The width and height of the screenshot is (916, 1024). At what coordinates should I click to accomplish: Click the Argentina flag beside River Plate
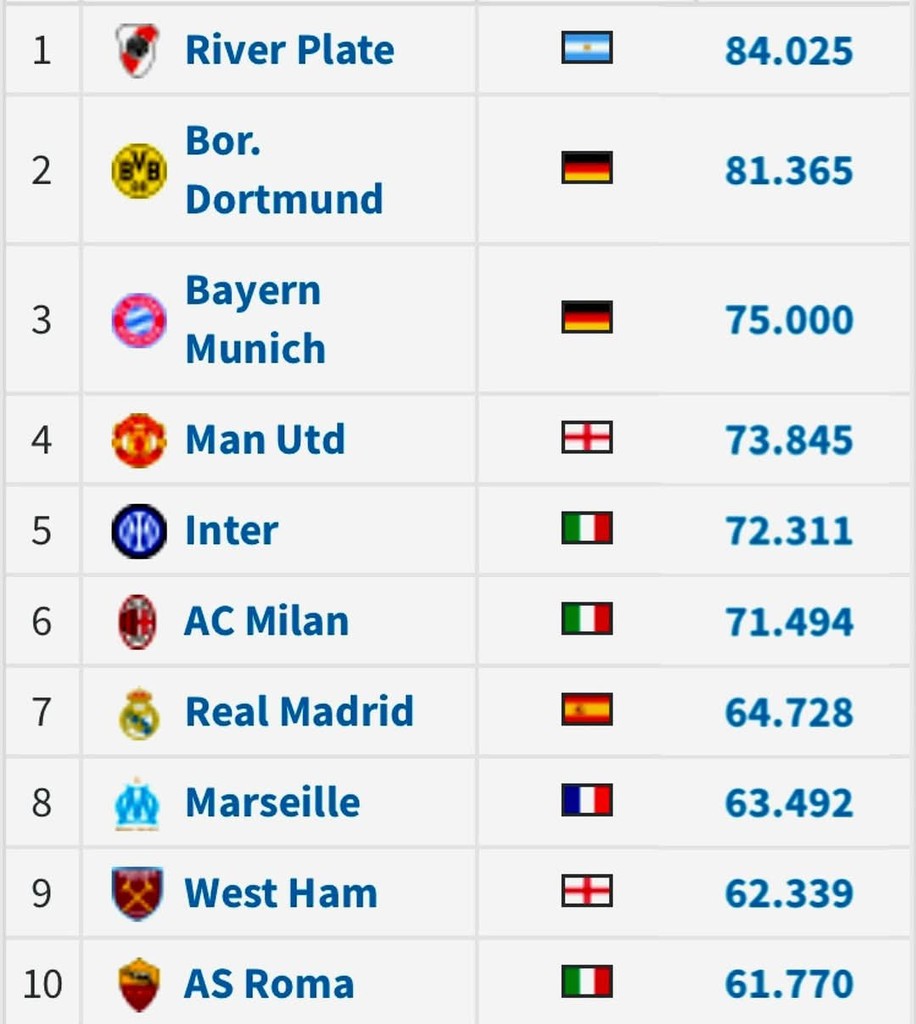coord(587,48)
